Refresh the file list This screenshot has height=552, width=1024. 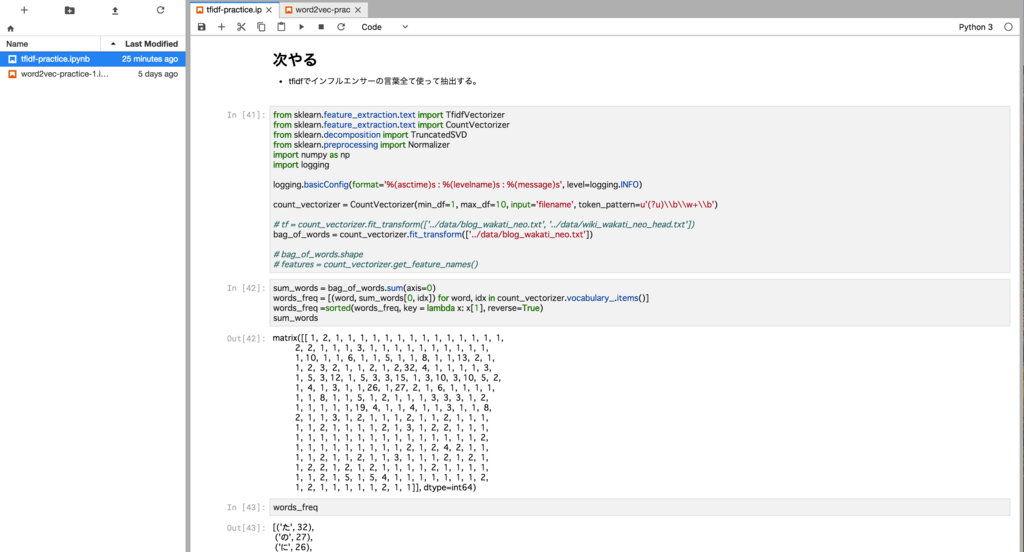click(x=161, y=10)
